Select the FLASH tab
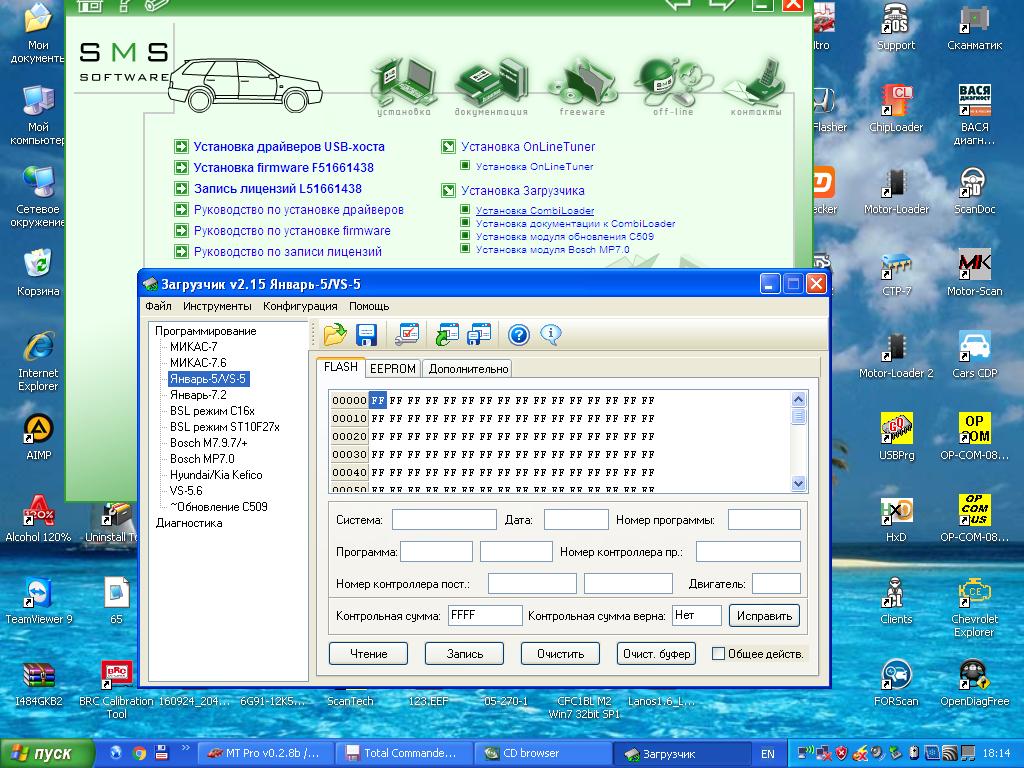The width and height of the screenshot is (1024, 768). (340, 367)
